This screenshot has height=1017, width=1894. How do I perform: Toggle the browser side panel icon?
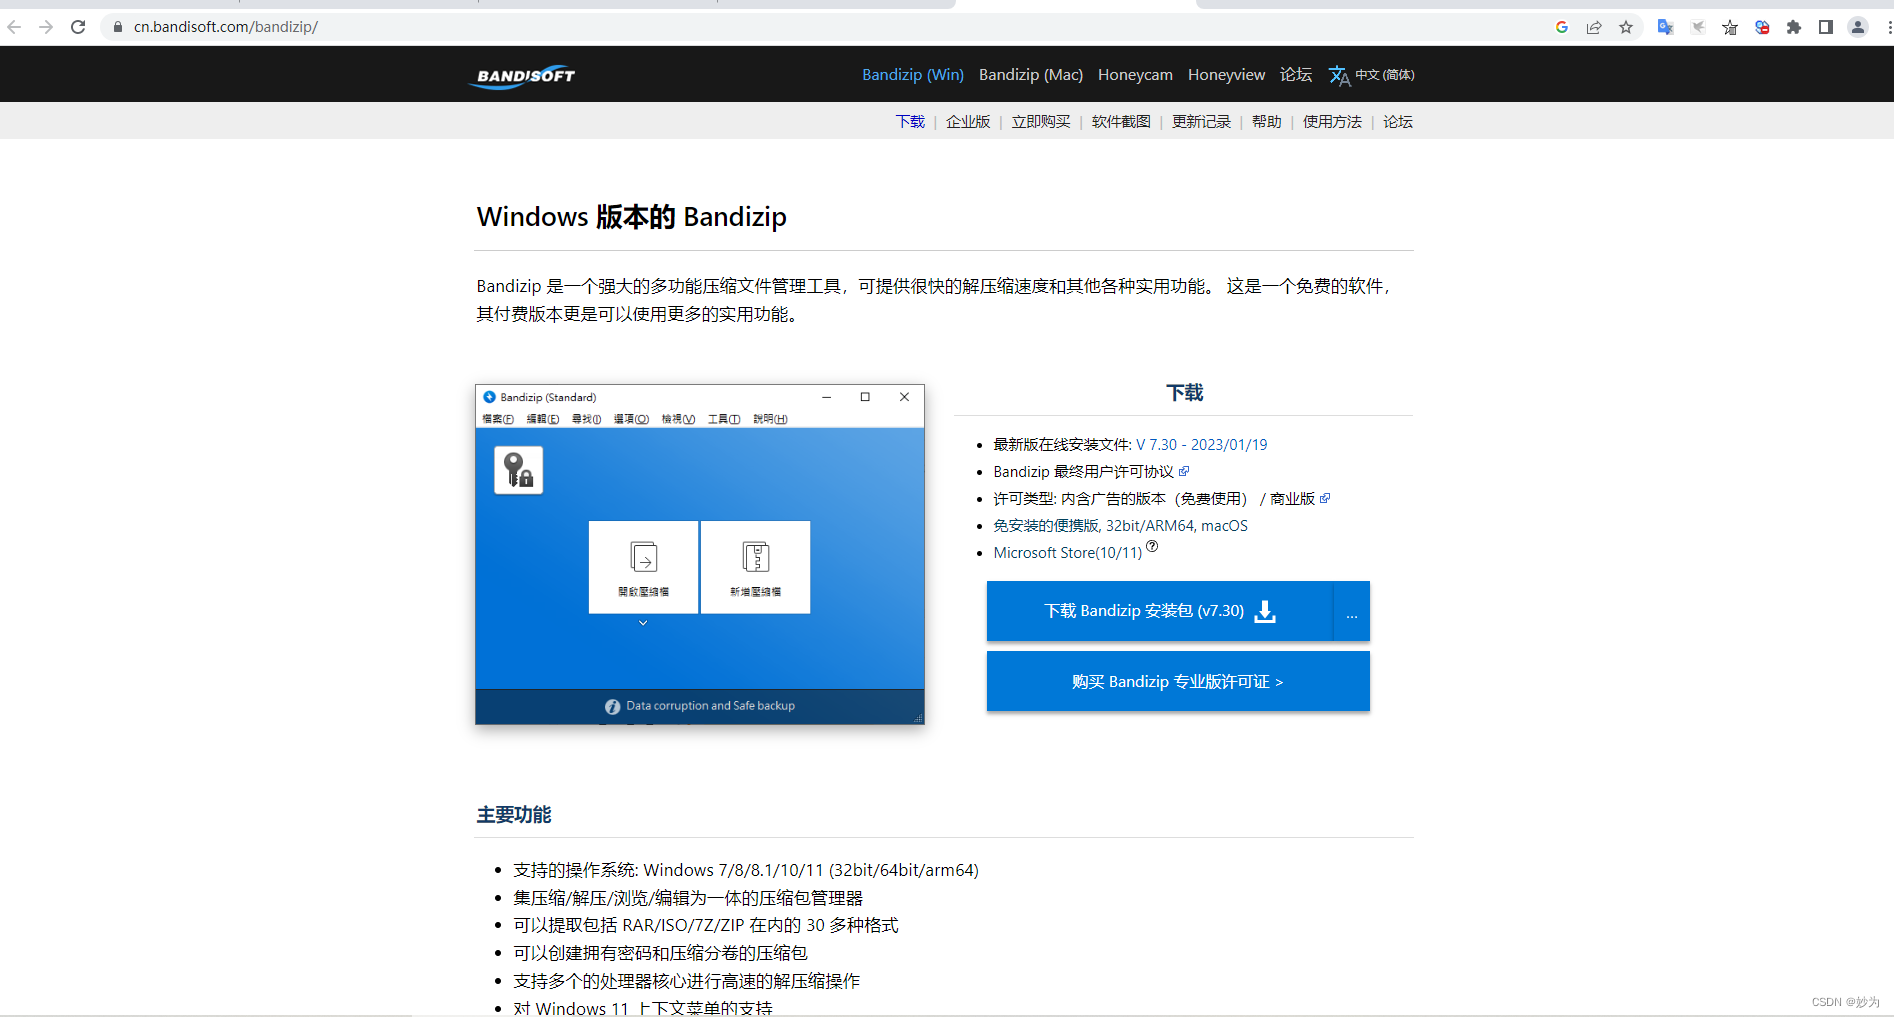(1826, 27)
